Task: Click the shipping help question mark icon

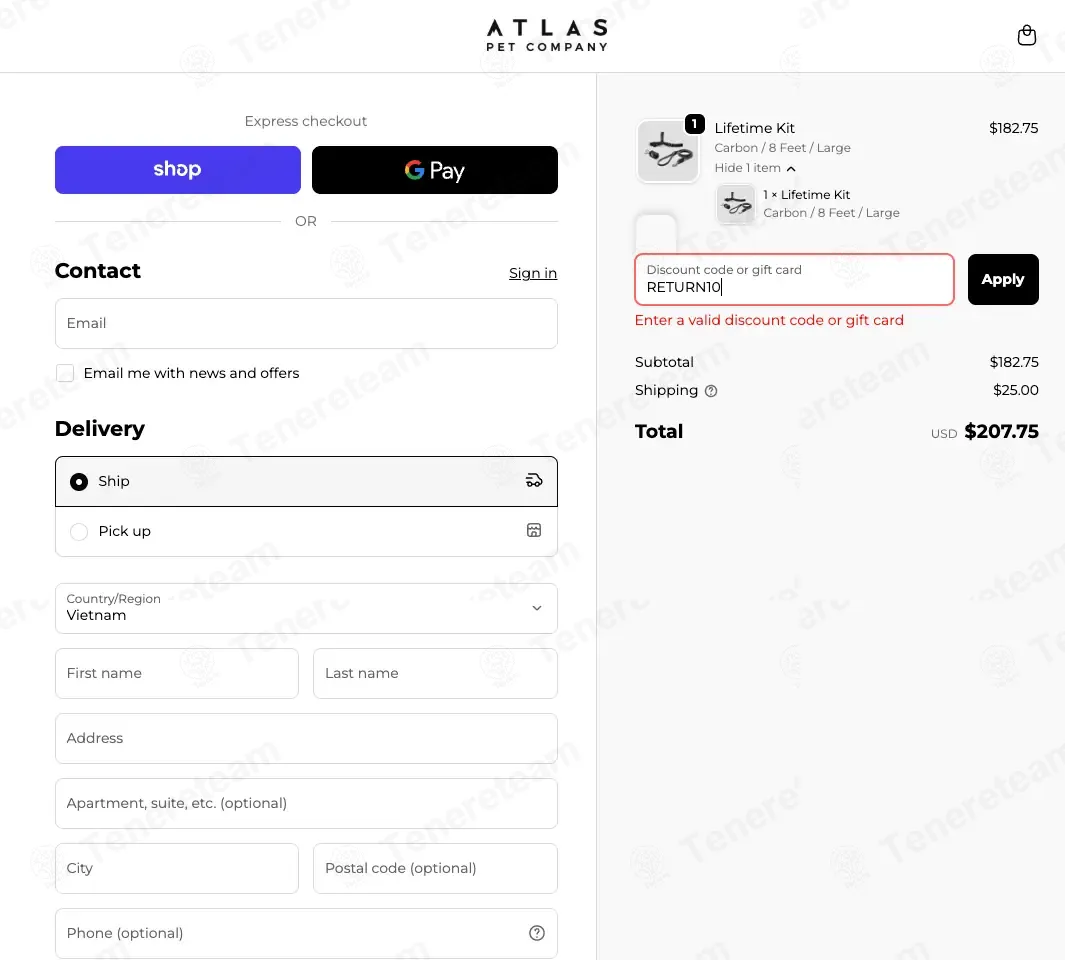Action: click(710, 391)
